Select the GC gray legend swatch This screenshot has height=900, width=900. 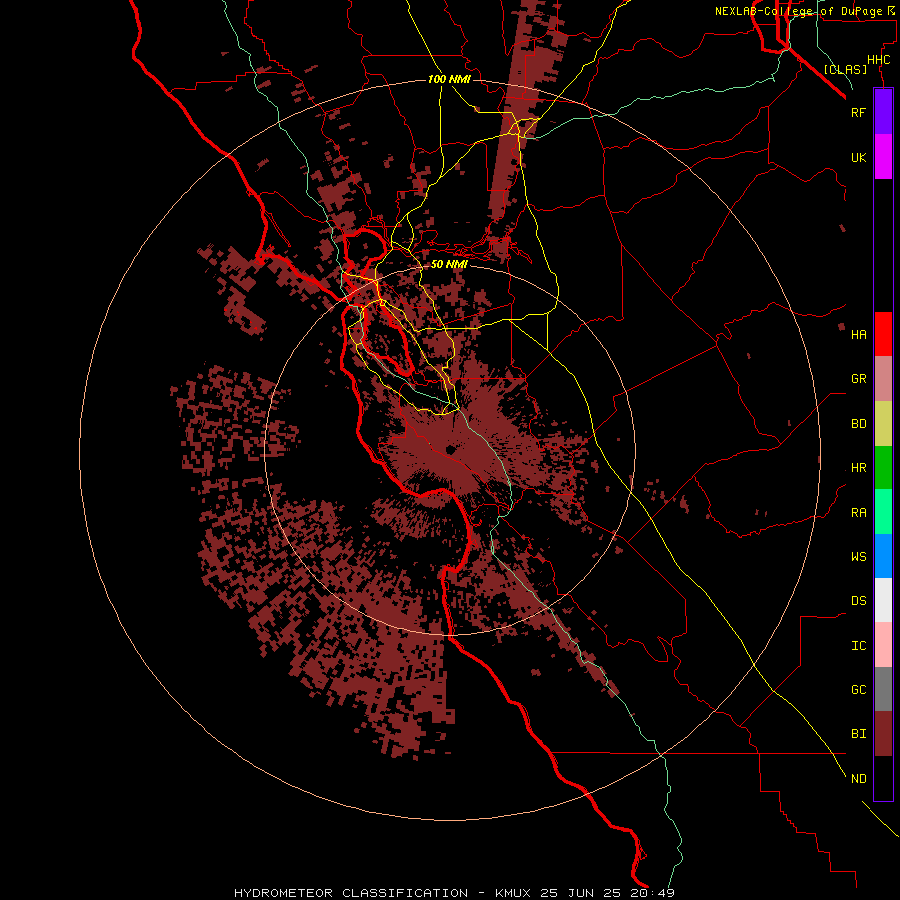tap(883, 689)
